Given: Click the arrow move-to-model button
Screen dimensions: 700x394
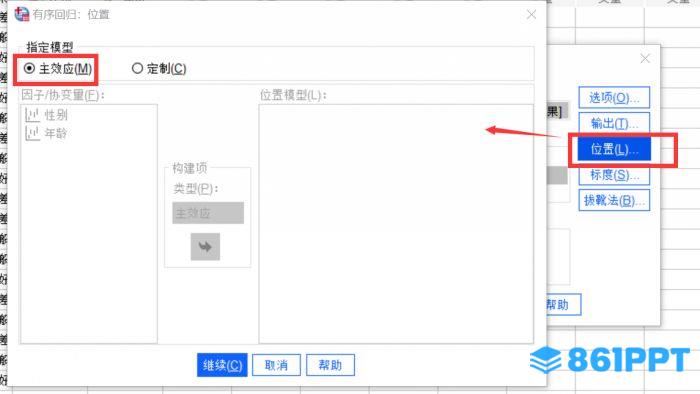Looking at the screenshot, I should click(x=205, y=246).
